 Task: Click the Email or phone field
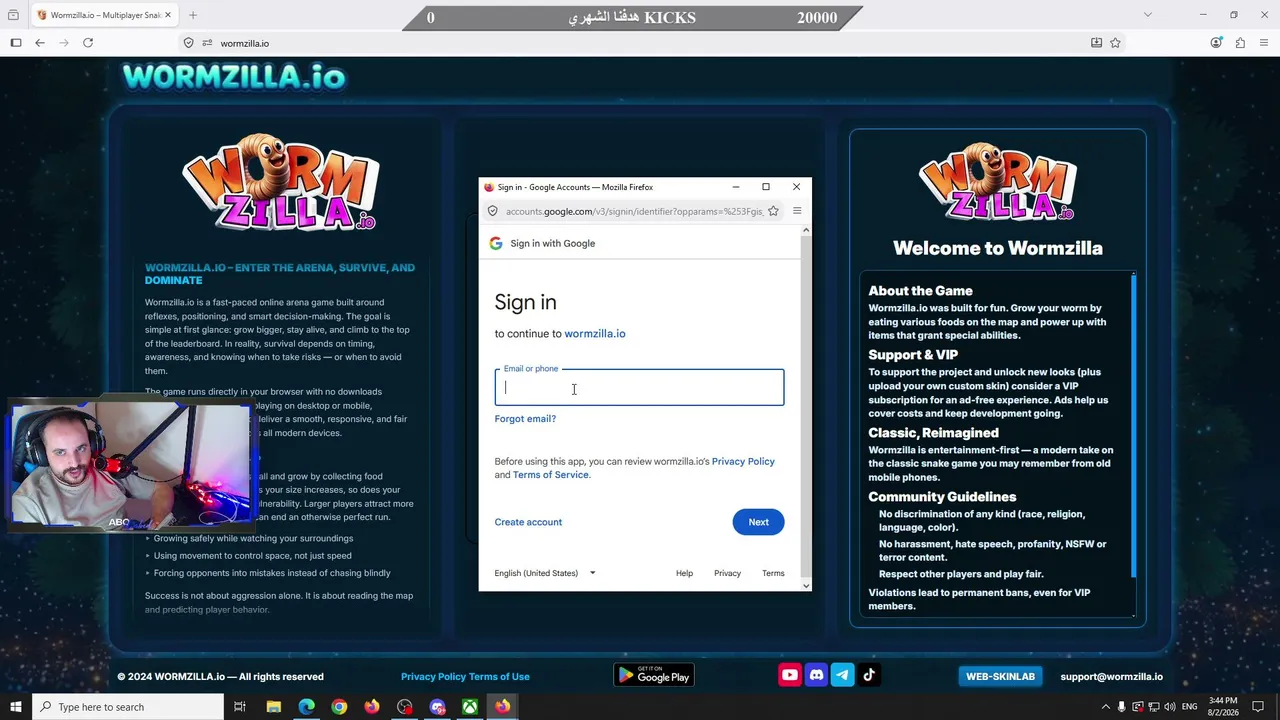click(x=639, y=388)
